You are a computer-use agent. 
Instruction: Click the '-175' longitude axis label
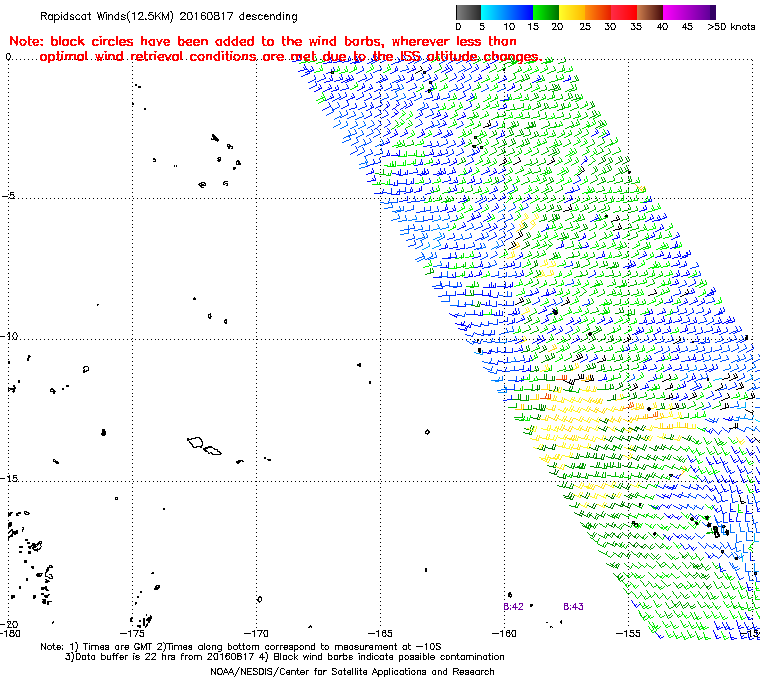coord(131,634)
